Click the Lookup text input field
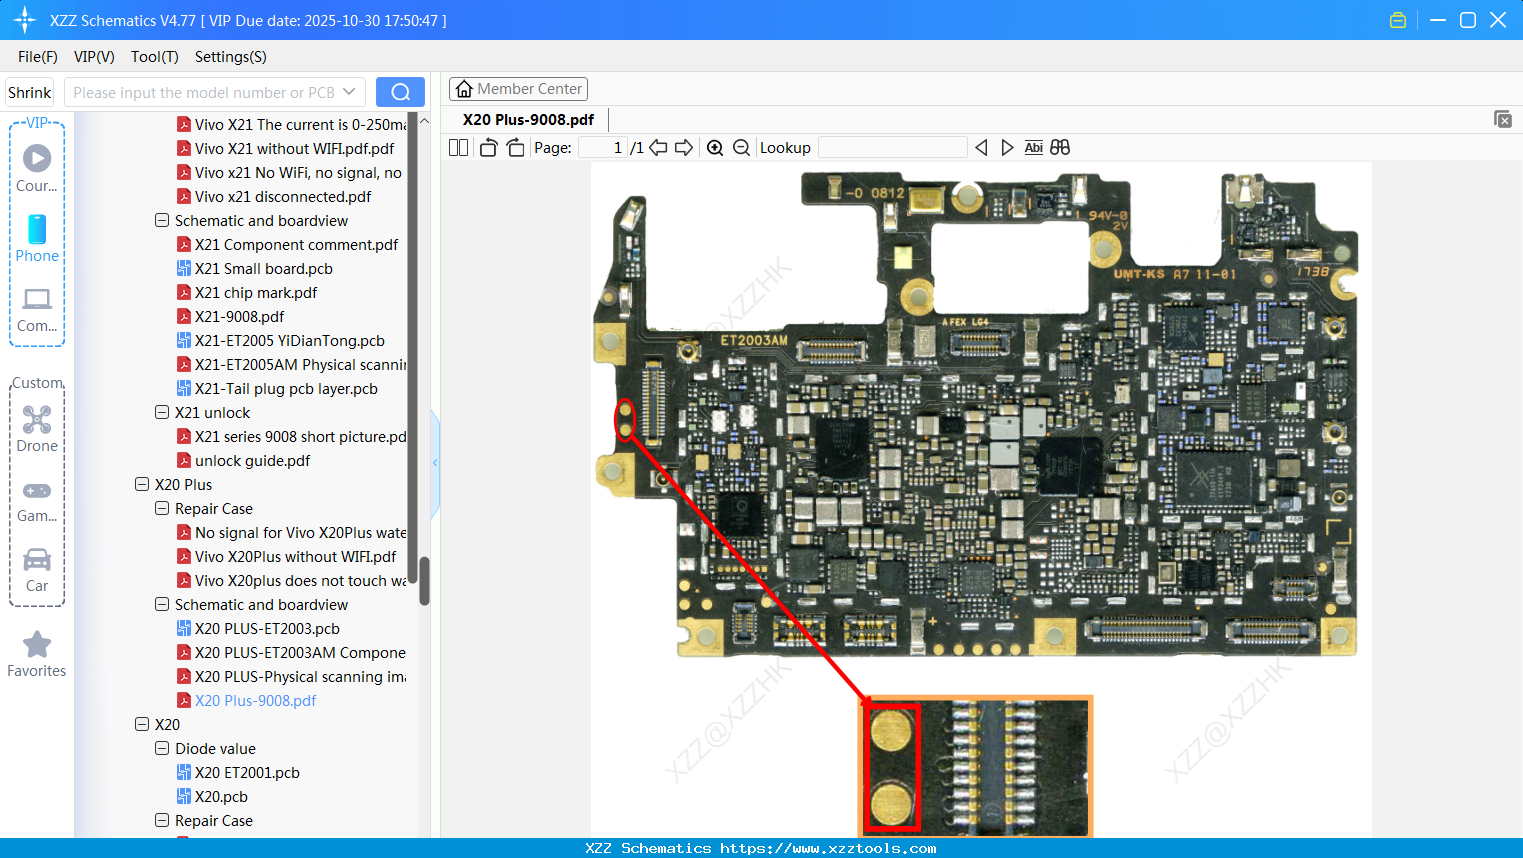Image resolution: width=1523 pixels, height=858 pixels. (892, 148)
